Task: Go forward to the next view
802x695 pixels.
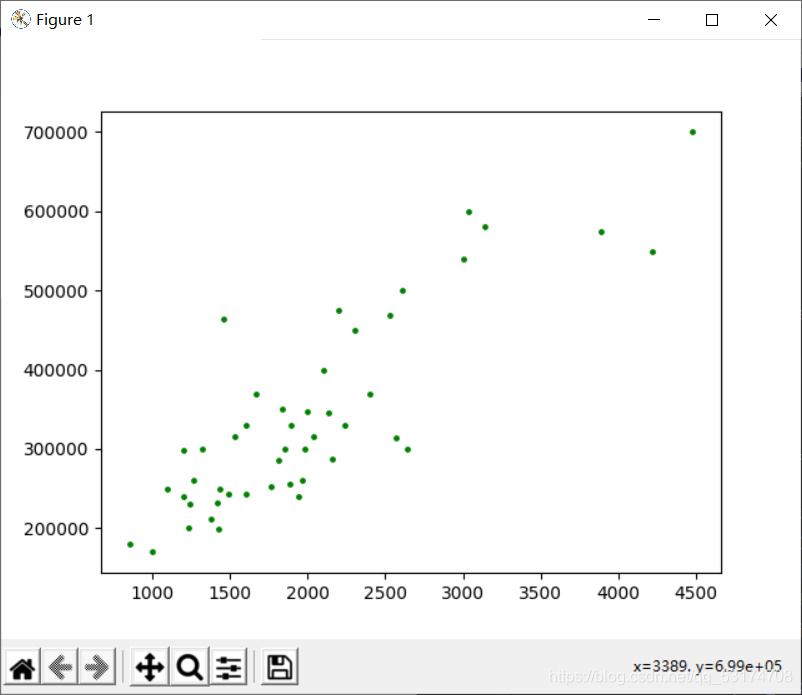Action: click(x=97, y=667)
